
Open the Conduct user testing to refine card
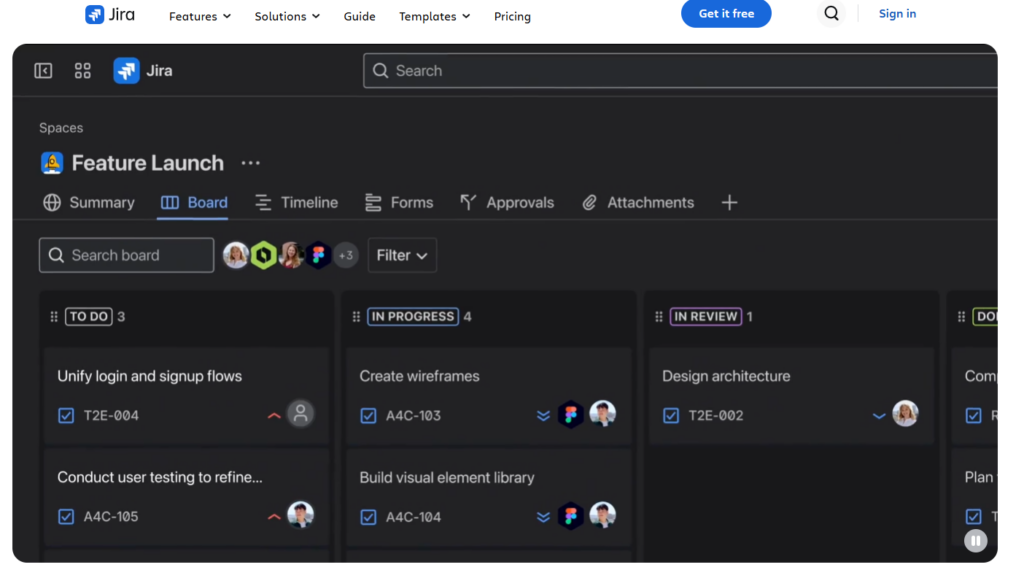point(186,497)
